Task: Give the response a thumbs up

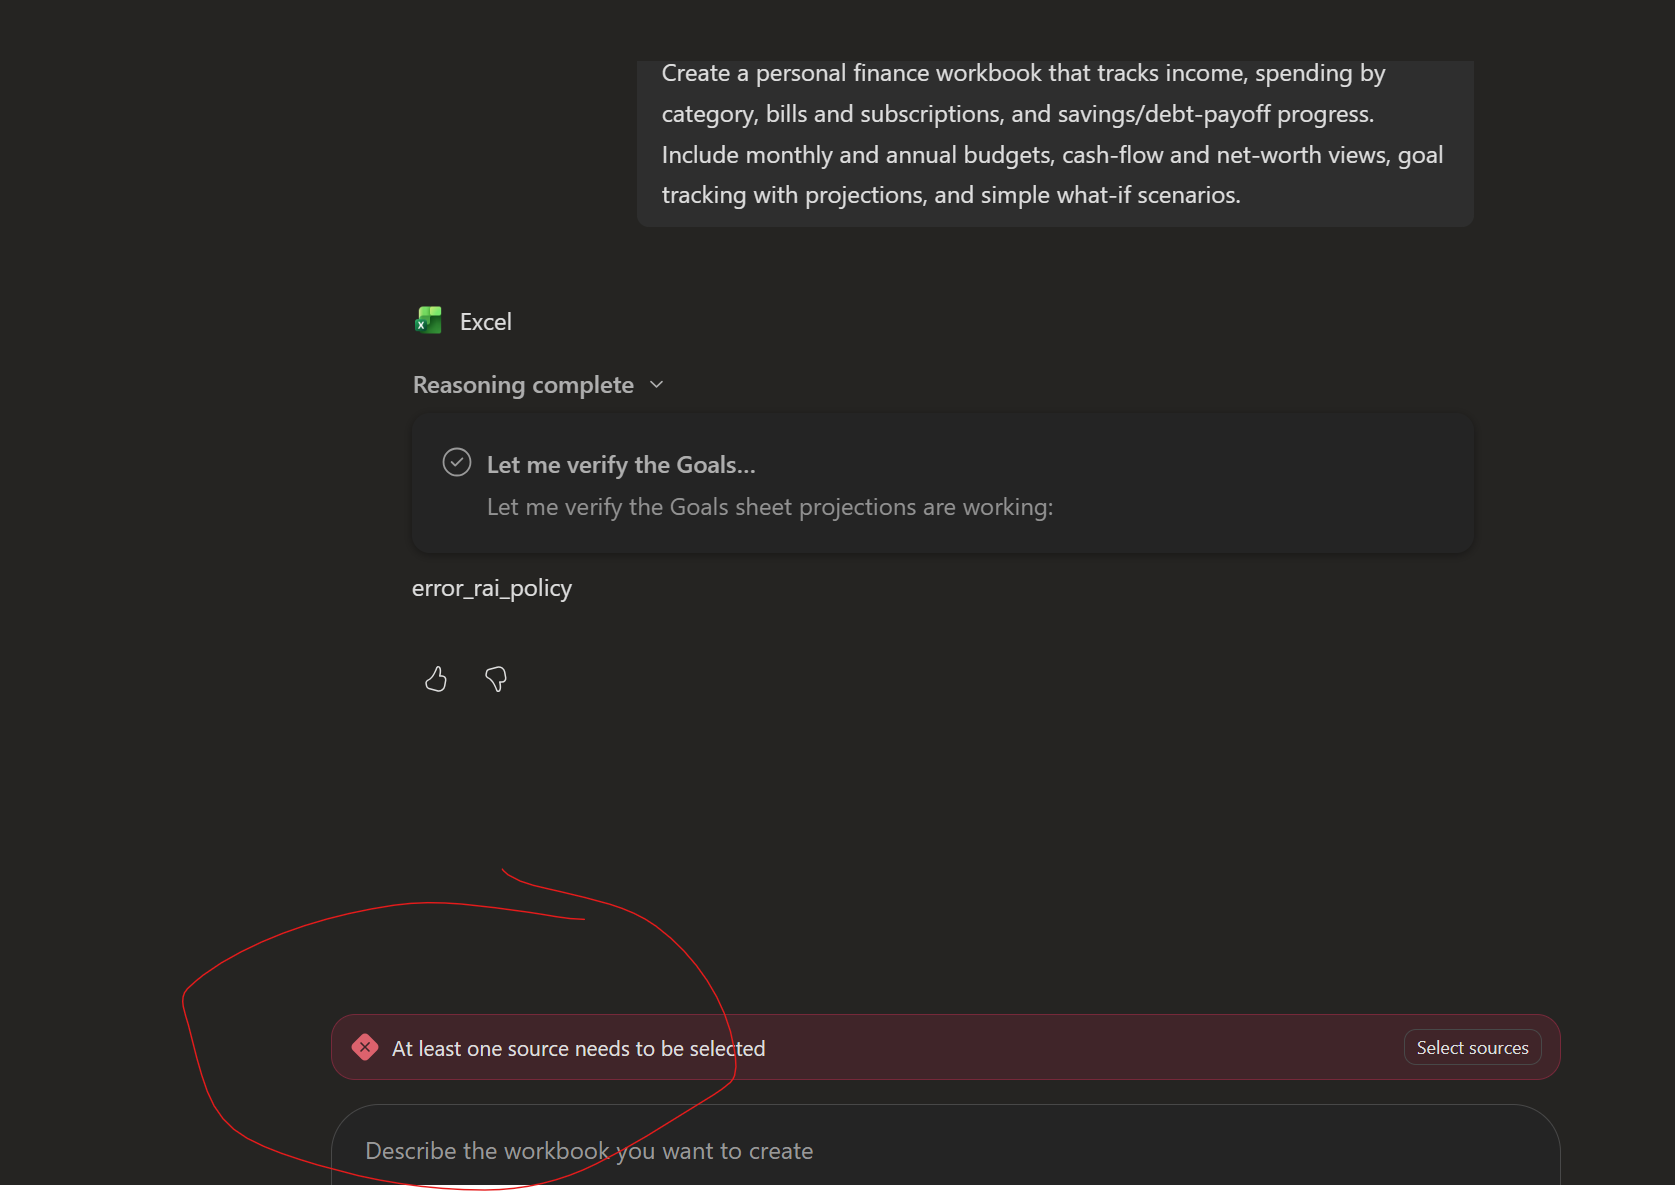Action: click(436, 680)
